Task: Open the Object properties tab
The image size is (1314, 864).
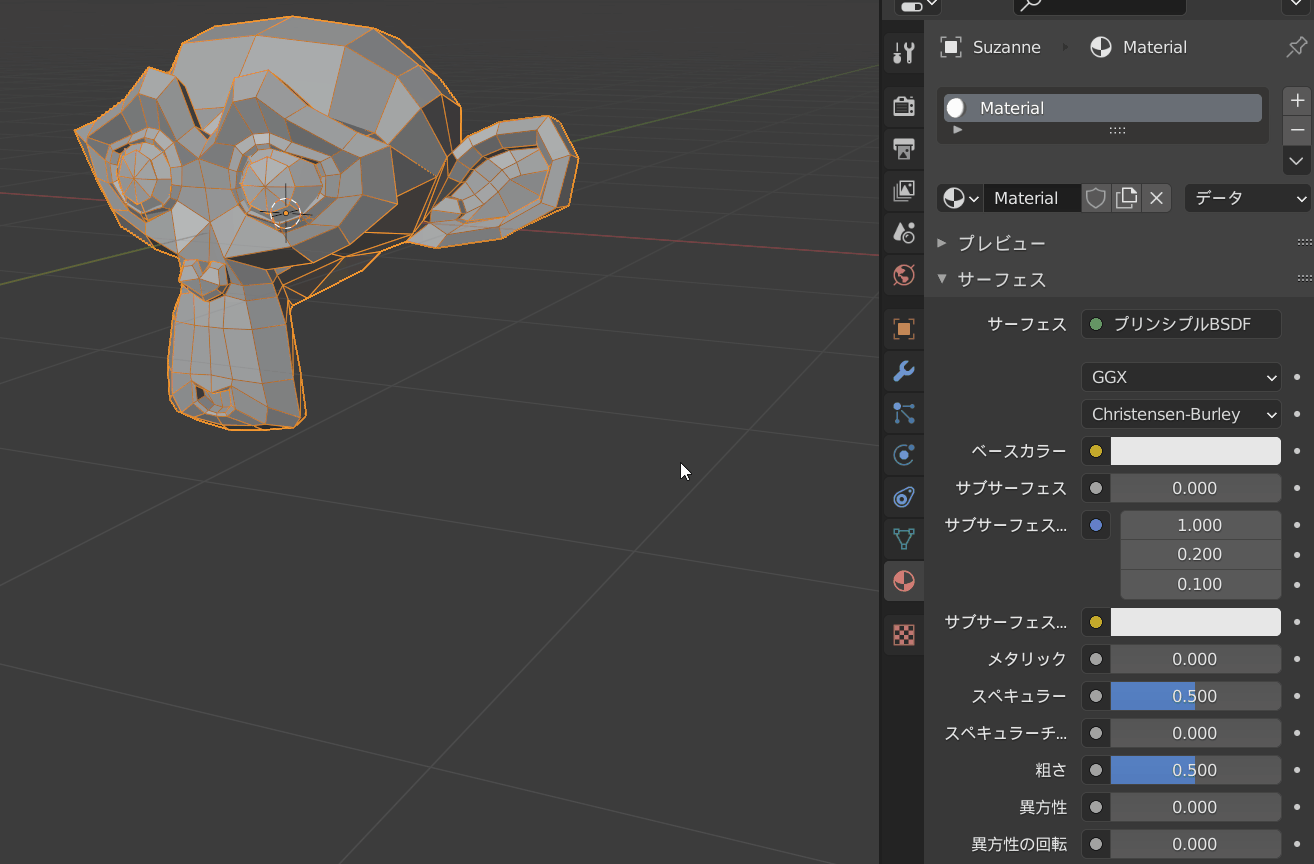Action: coord(904,329)
